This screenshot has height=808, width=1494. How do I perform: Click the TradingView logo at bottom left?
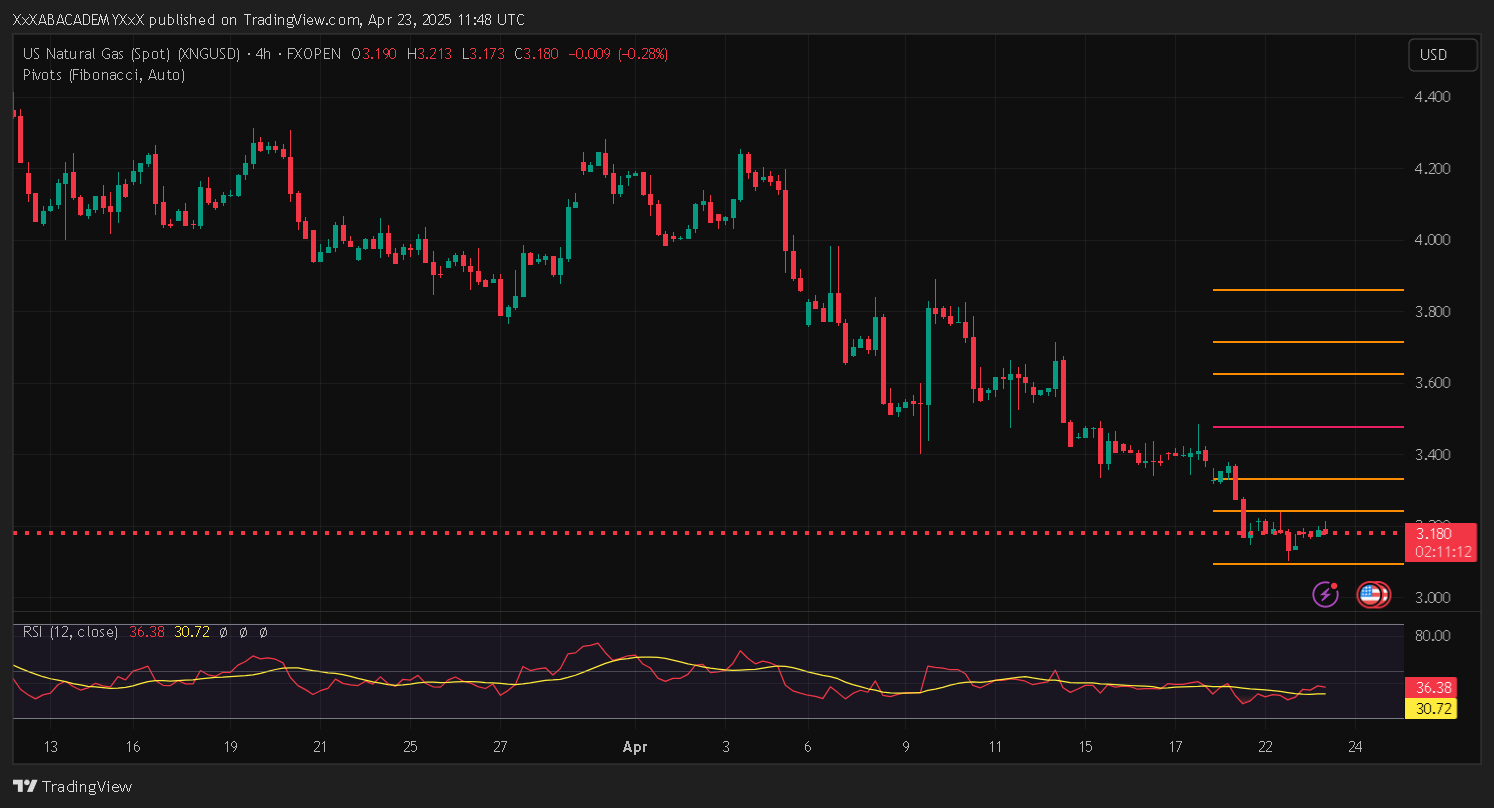[x=72, y=786]
